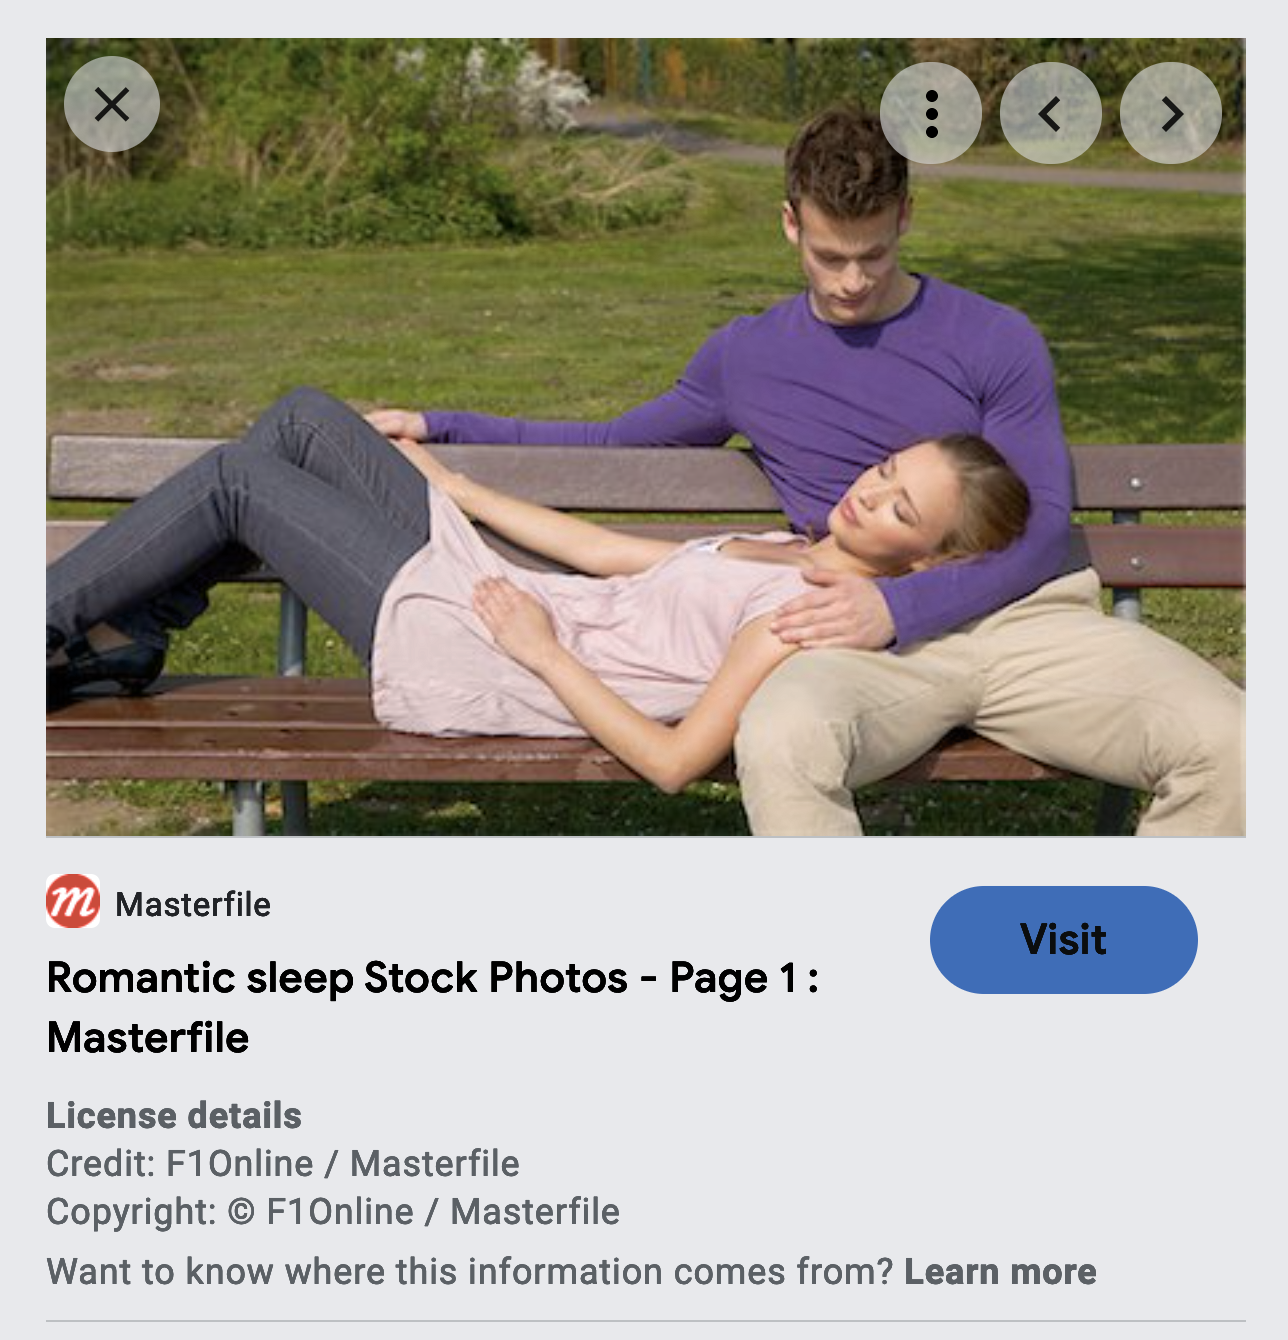
Task: Go to the previous image result
Action: coord(1051,113)
